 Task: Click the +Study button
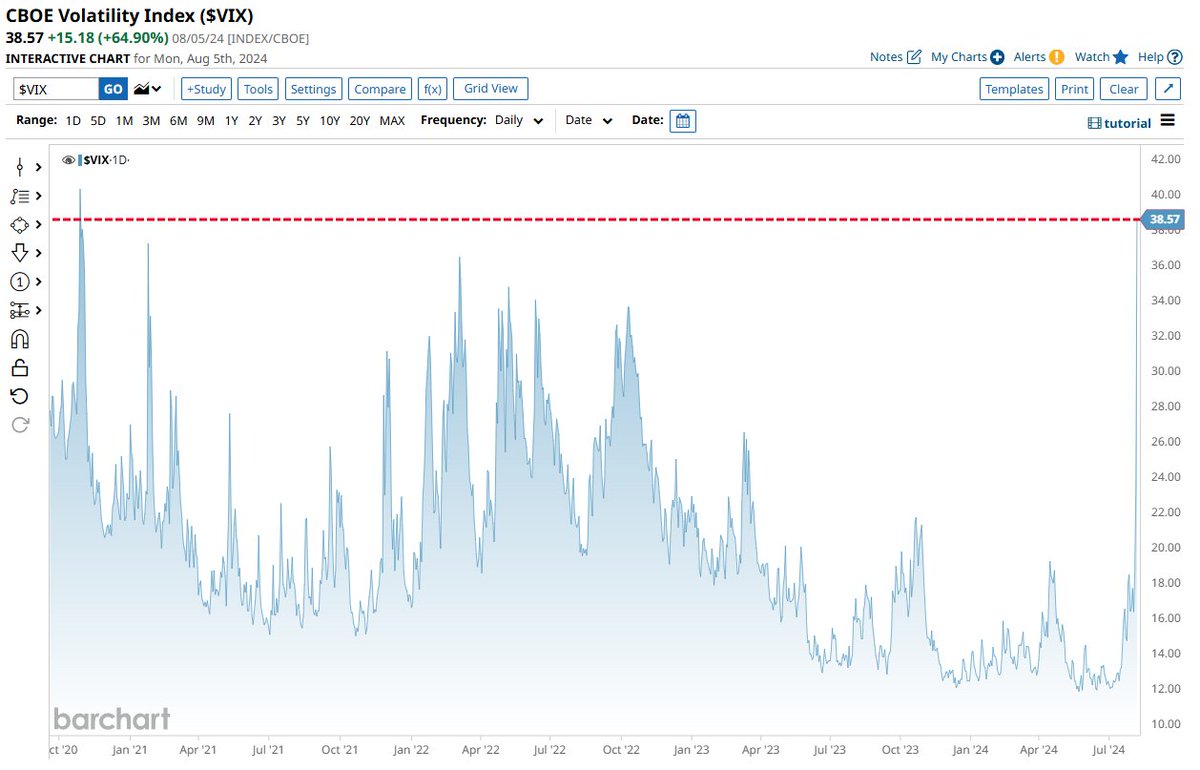click(x=207, y=89)
